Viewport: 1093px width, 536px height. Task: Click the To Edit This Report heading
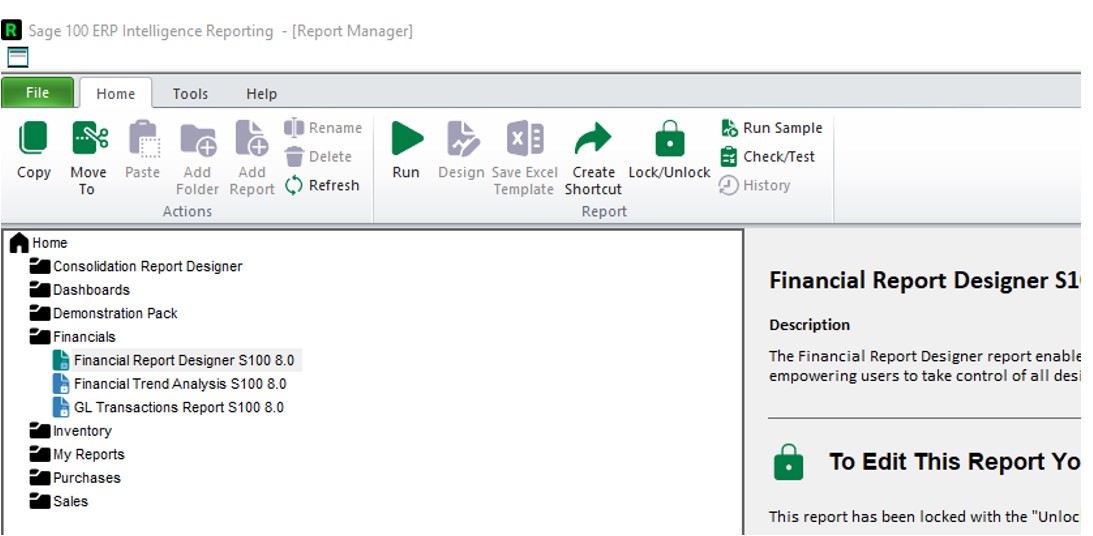(x=954, y=461)
